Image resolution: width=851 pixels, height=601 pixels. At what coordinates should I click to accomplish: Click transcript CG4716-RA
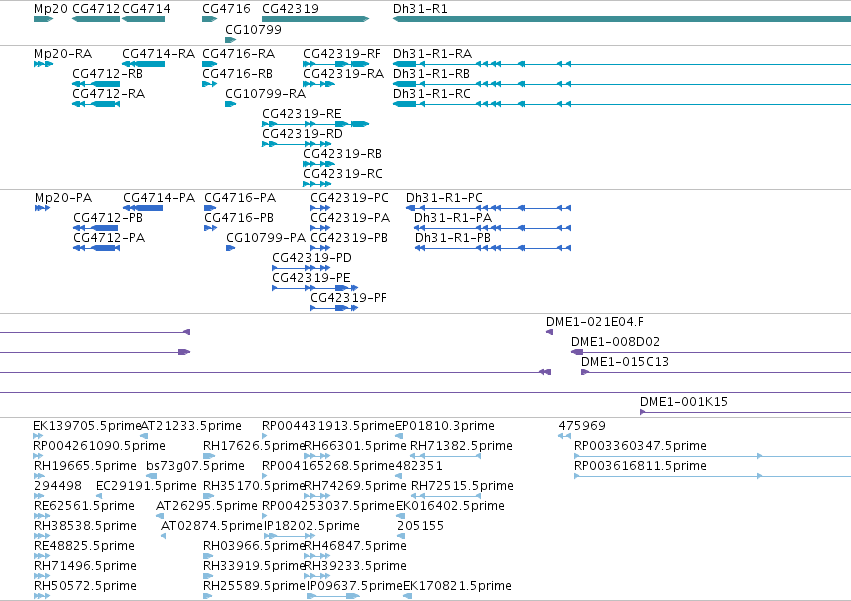coord(239,54)
